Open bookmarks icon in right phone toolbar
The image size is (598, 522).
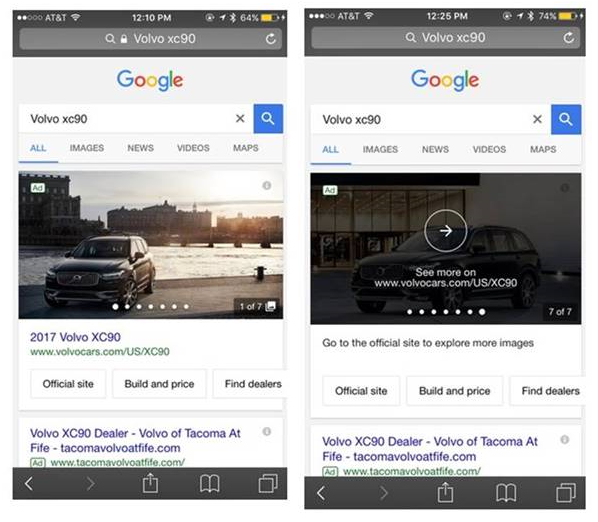pos(506,493)
